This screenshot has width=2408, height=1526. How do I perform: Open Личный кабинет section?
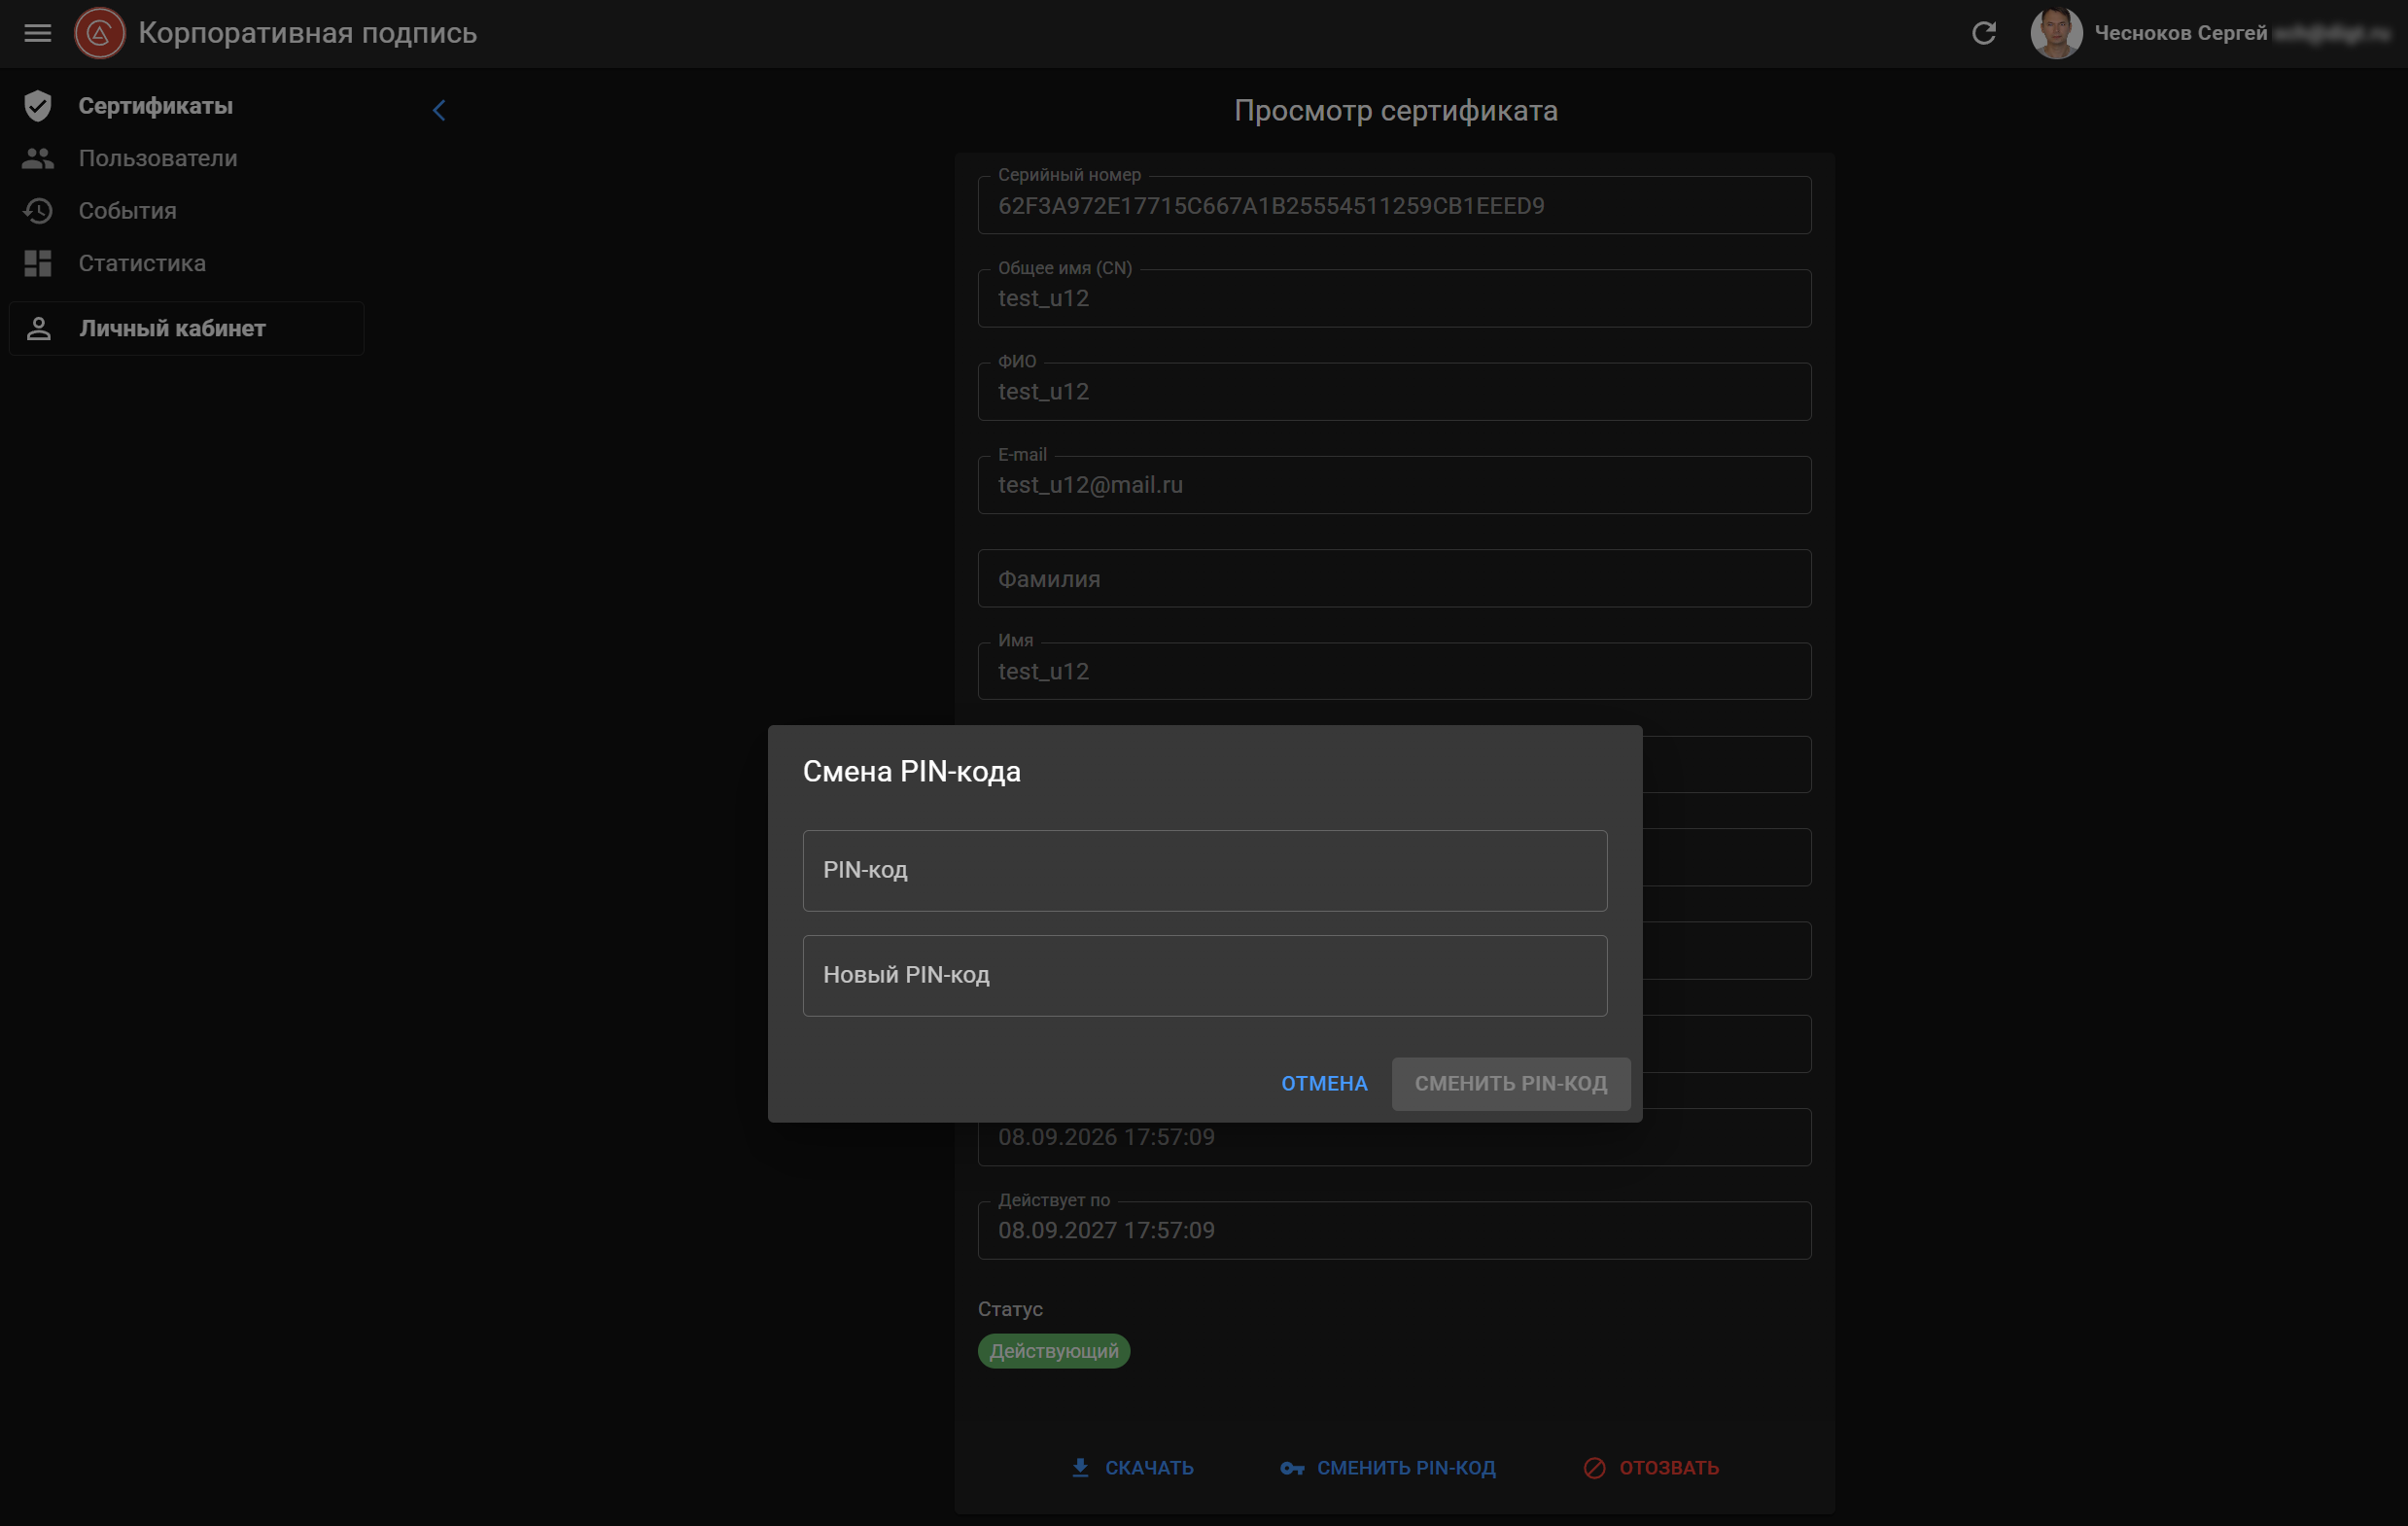(186, 328)
